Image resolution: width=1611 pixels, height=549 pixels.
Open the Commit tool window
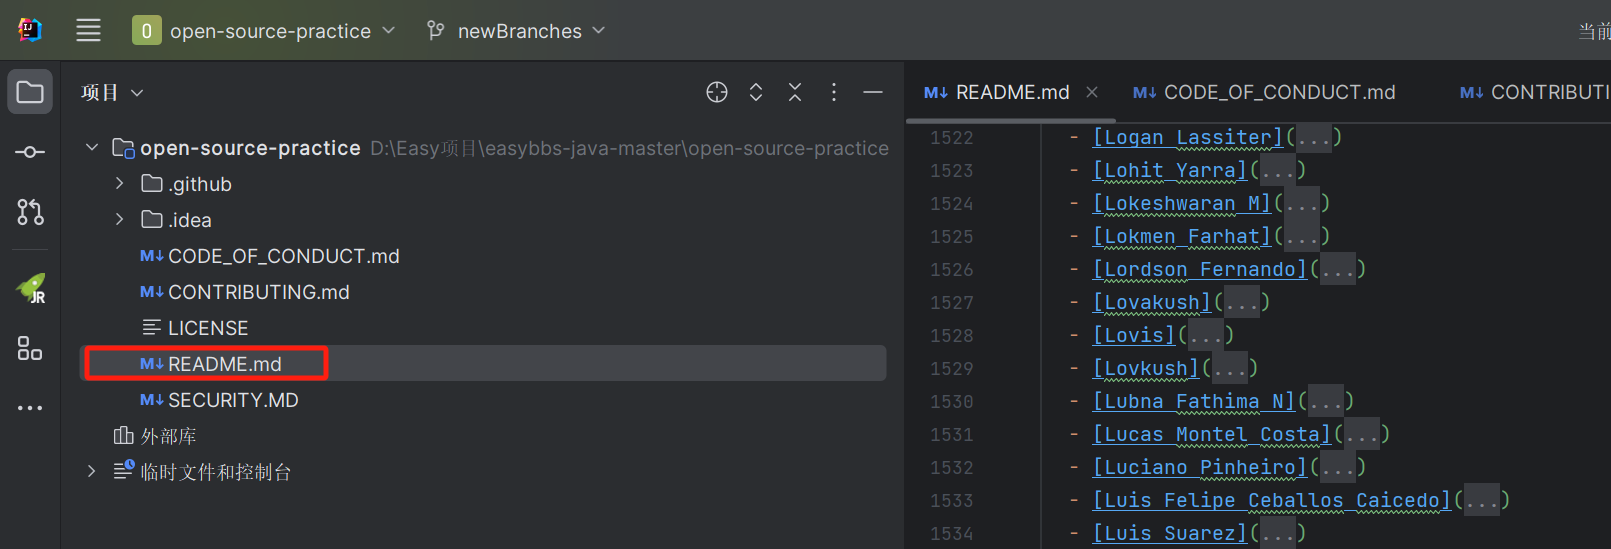point(30,152)
